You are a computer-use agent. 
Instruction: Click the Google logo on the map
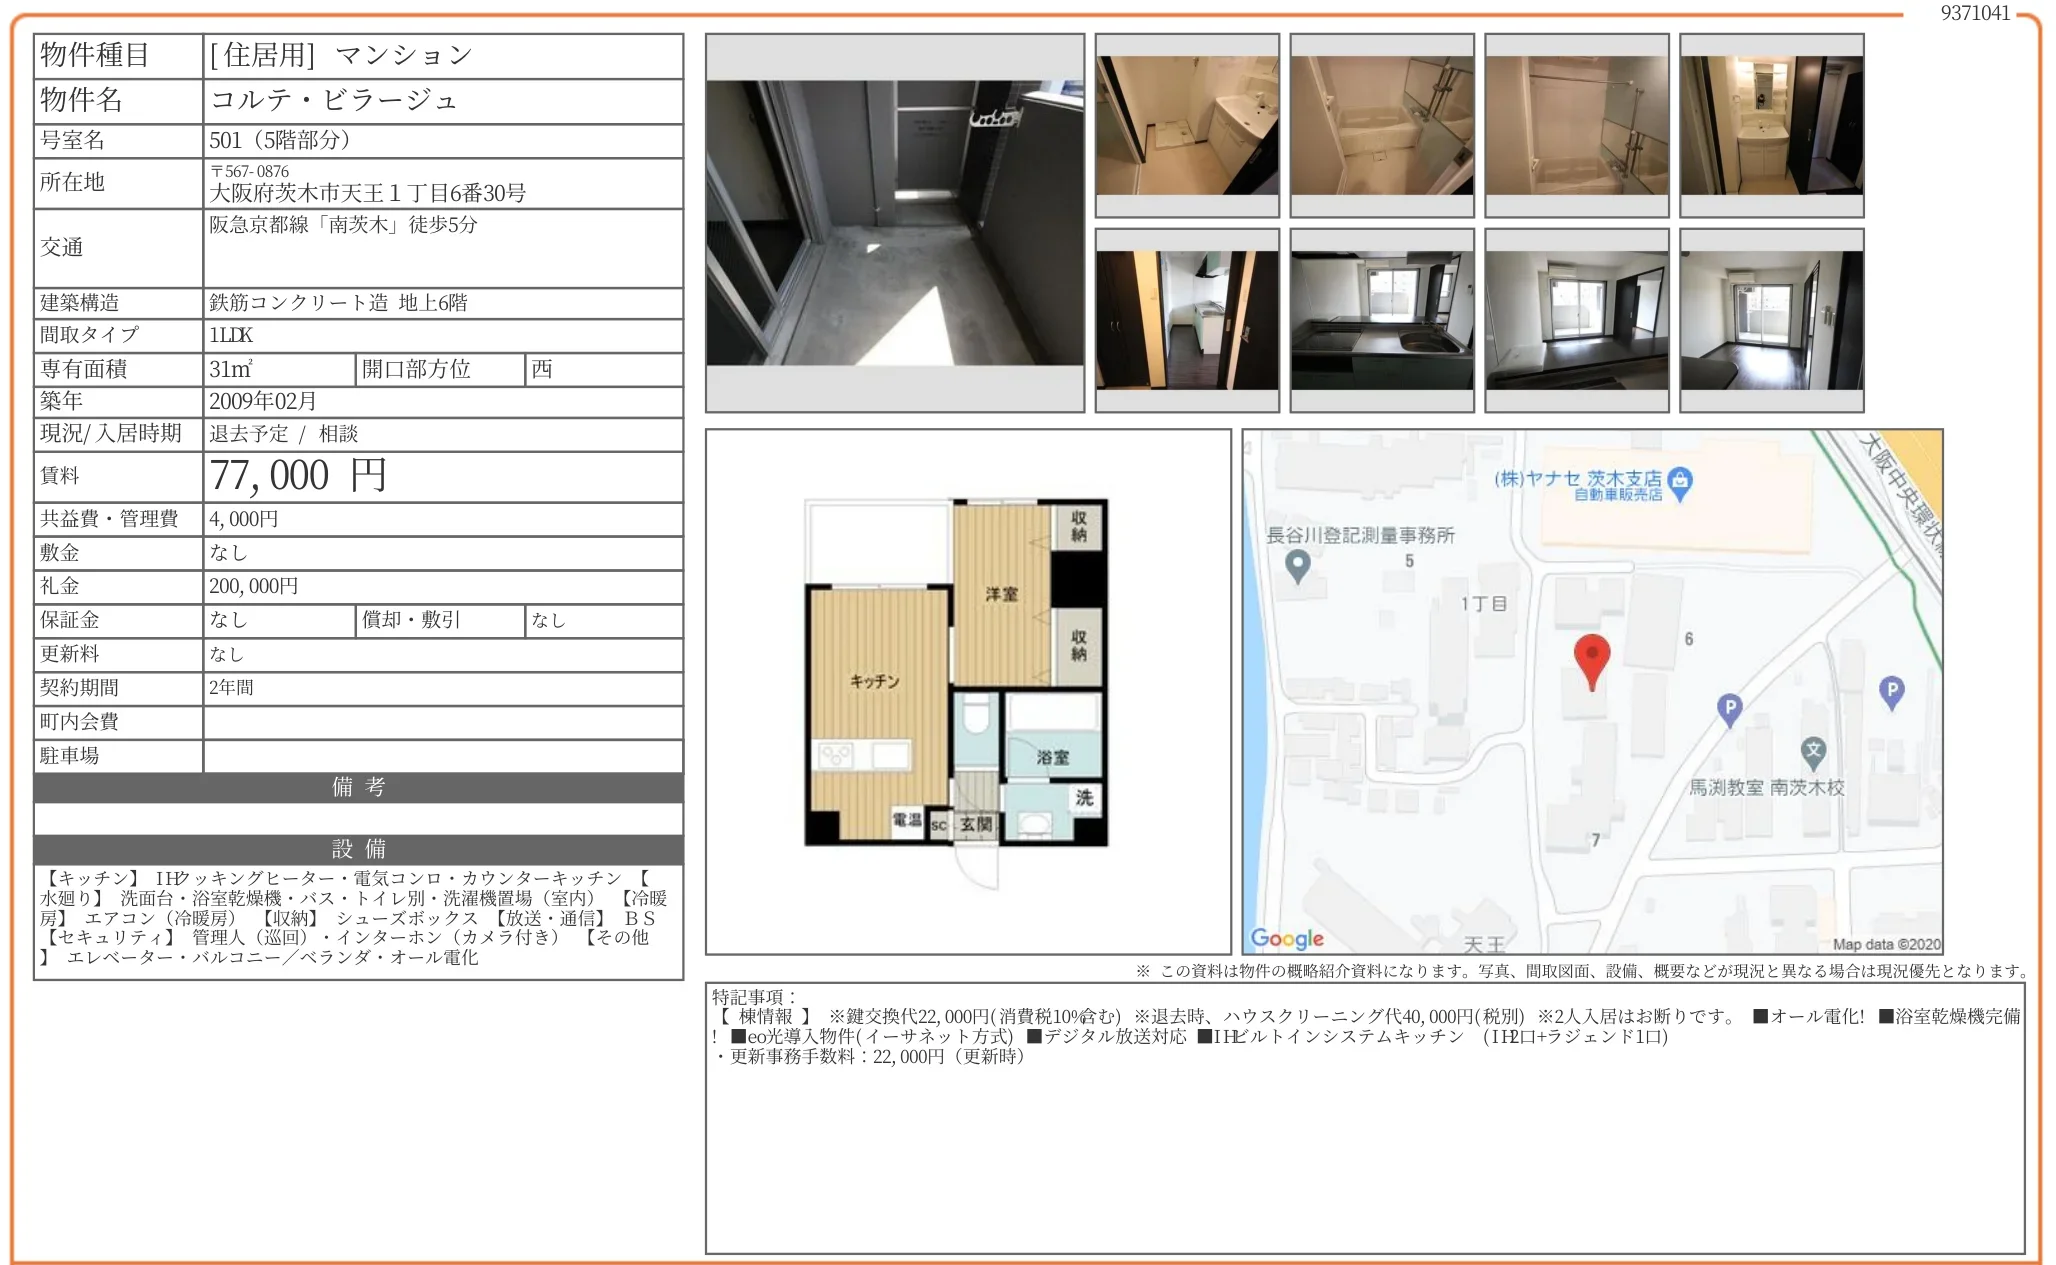1287,938
